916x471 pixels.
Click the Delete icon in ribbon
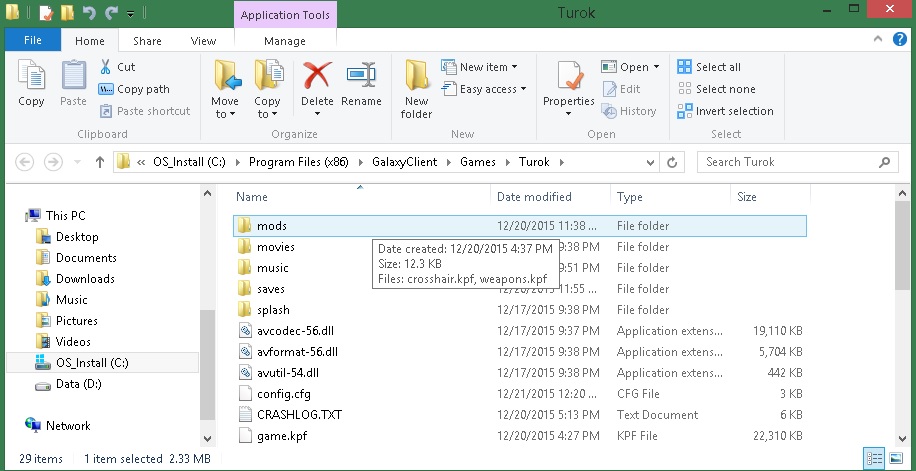click(x=317, y=77)
